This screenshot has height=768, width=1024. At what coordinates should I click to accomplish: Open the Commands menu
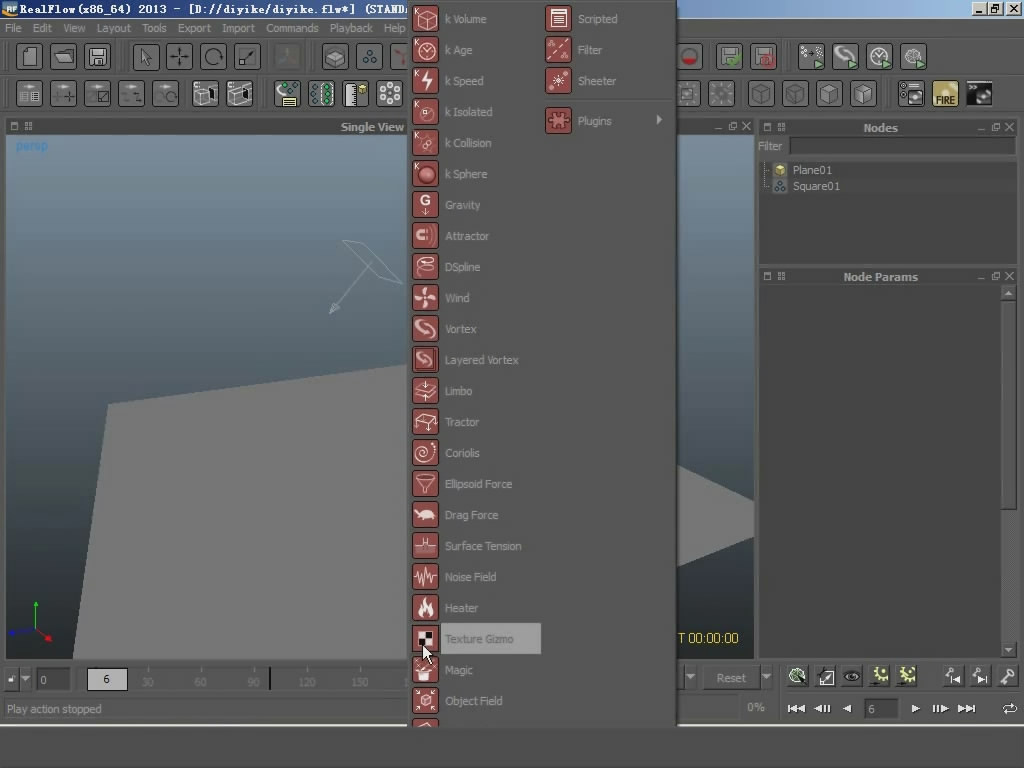[x=292, y=28]
